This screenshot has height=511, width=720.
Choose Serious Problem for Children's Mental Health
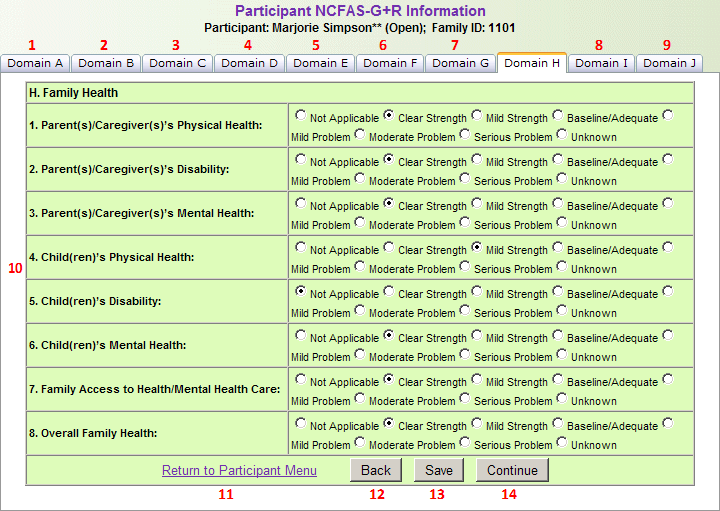tap(465, 354)
